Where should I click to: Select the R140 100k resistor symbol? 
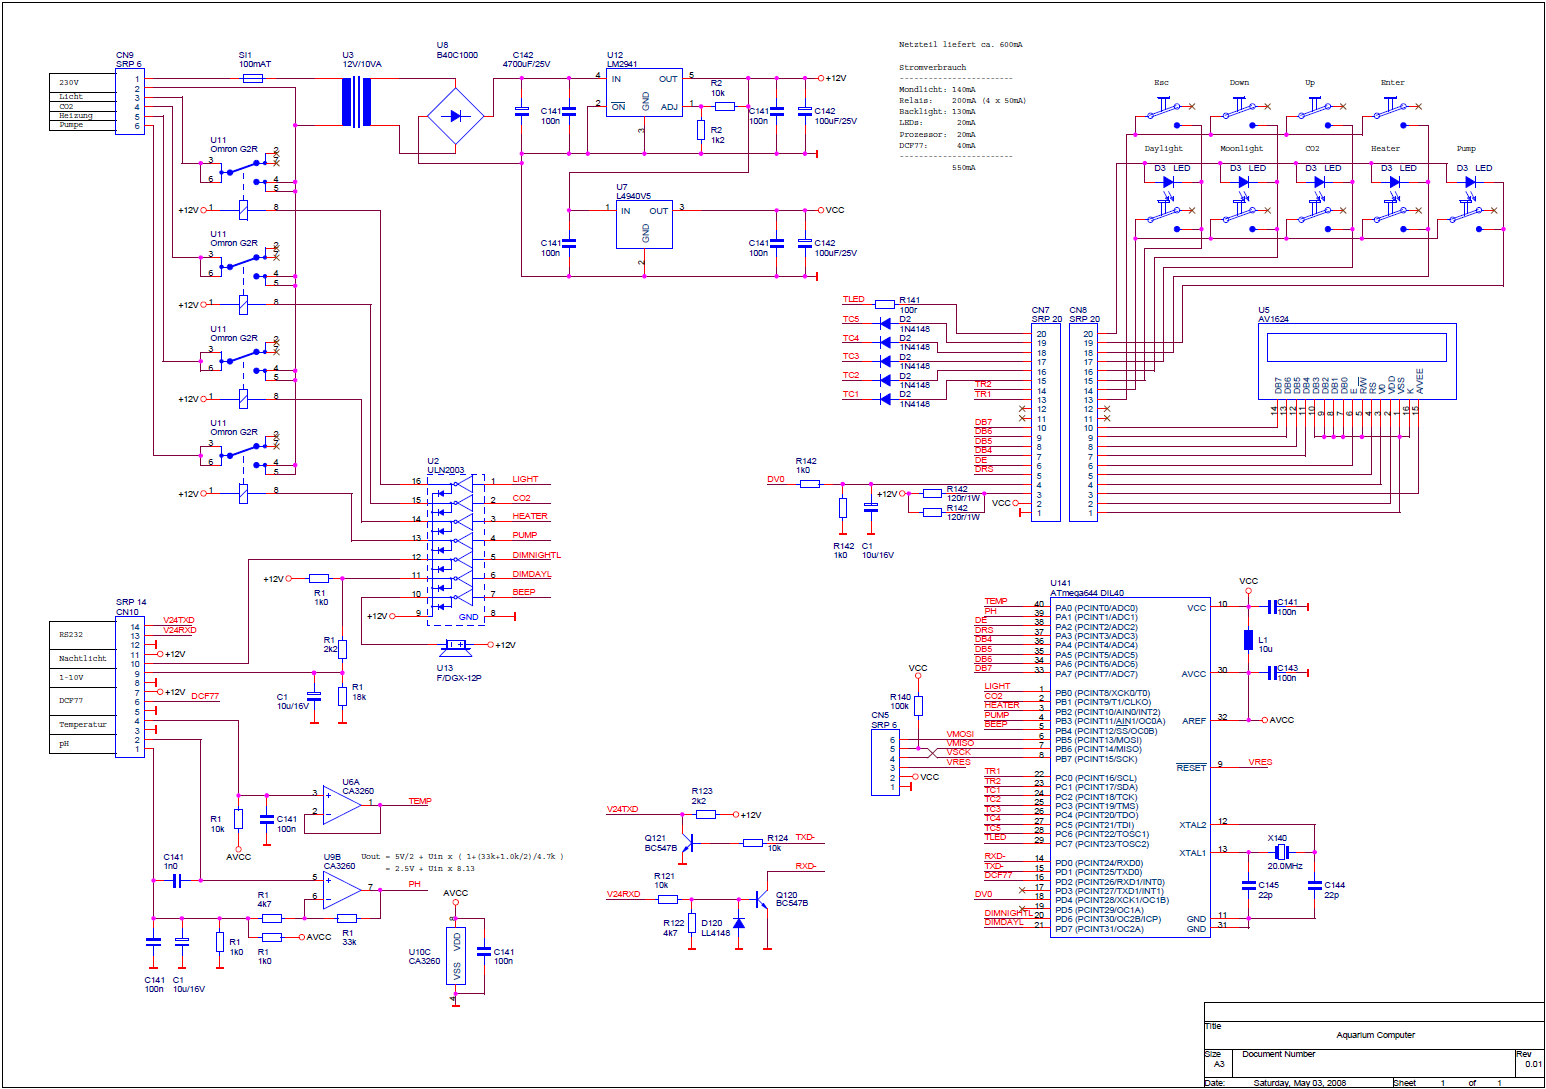918,706
